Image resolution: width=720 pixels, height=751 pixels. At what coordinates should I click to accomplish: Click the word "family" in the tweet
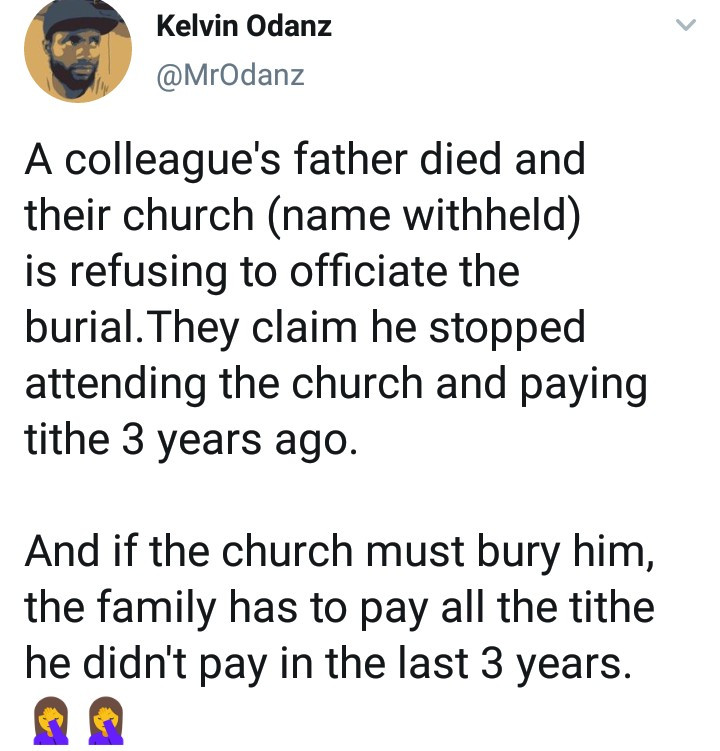coord(160,608)
